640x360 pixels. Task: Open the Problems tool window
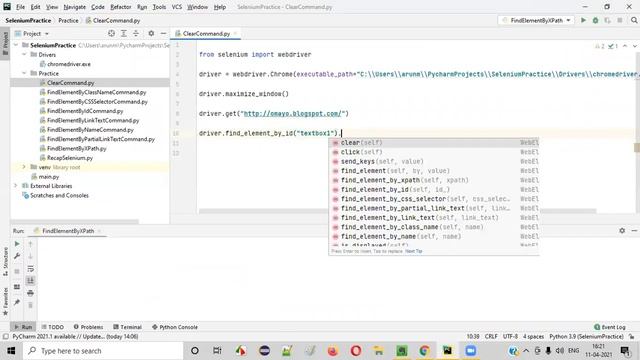88,327
